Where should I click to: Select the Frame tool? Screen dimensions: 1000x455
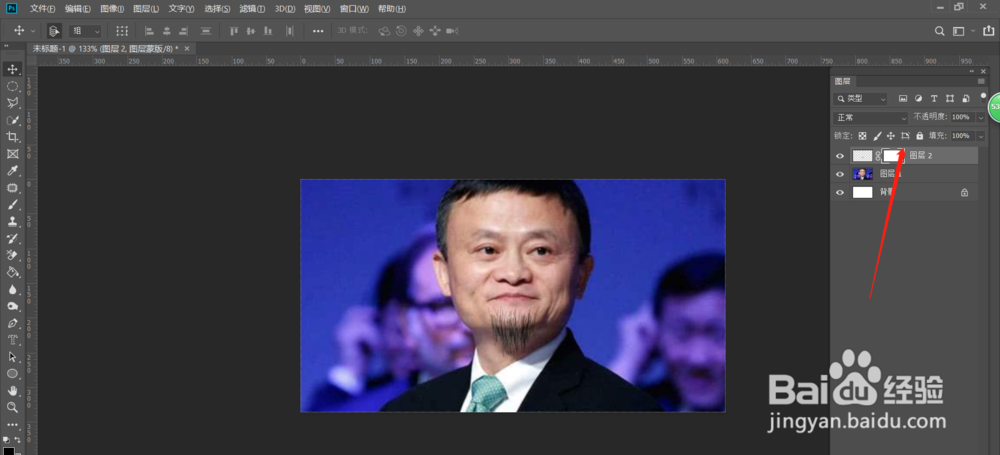pyautogui.click(x=12, y=154)
